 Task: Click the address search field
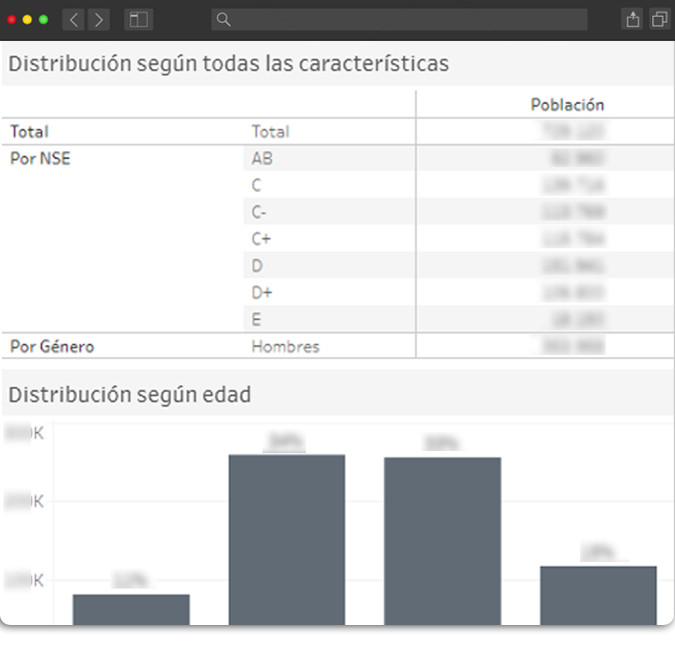tap(400, 19)
